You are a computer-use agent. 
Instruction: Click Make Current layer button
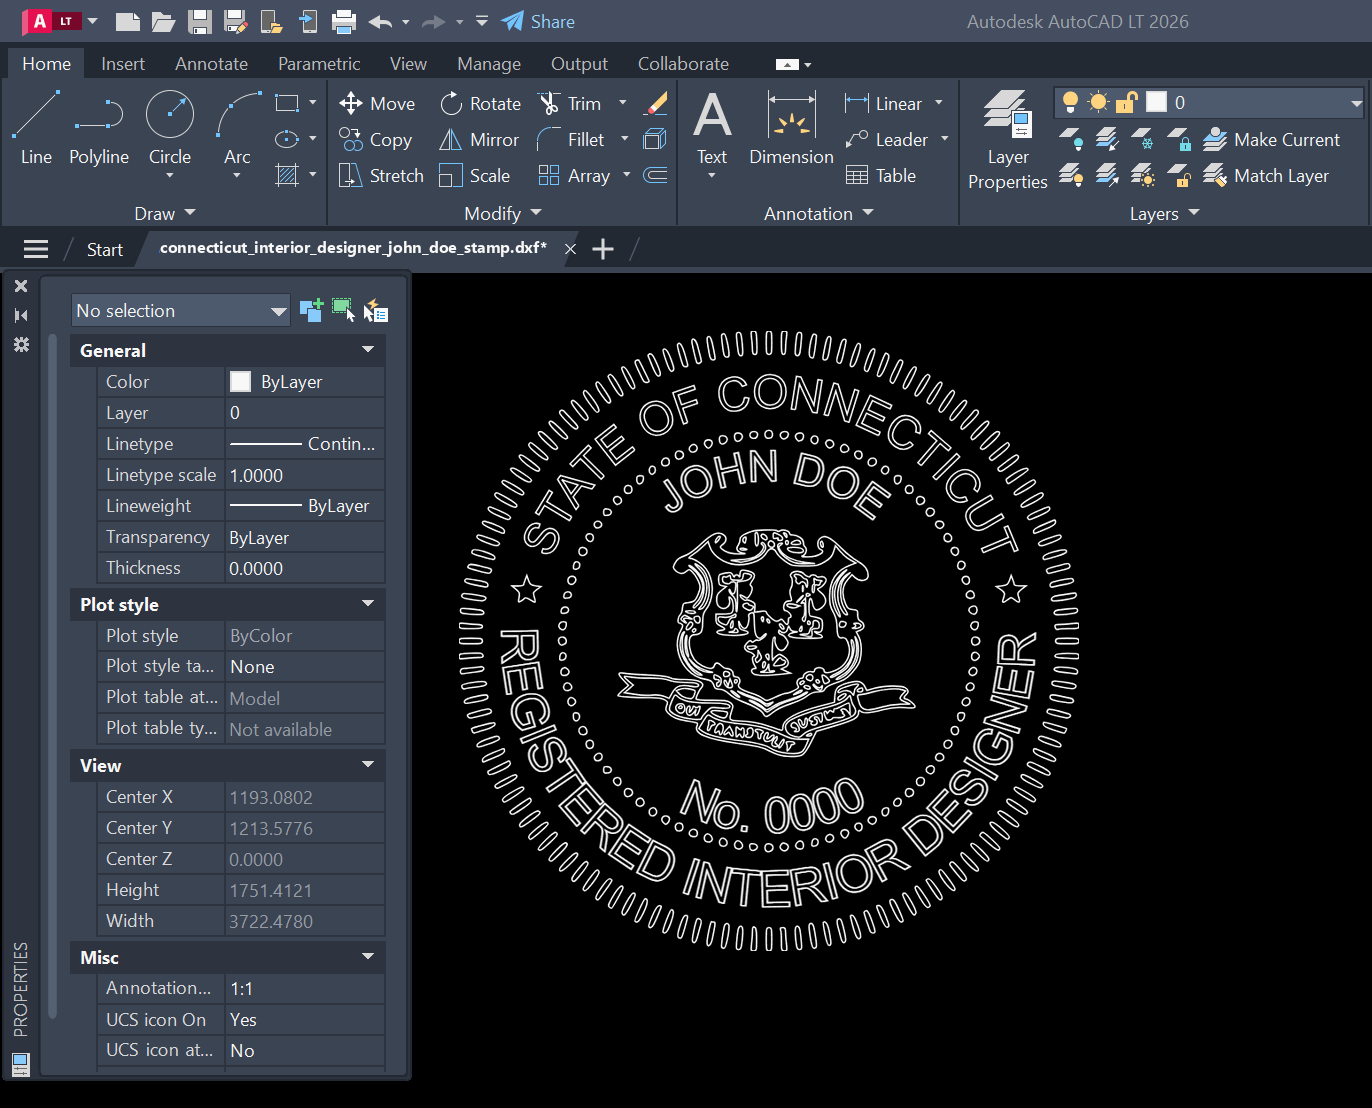click(1271, 139)
